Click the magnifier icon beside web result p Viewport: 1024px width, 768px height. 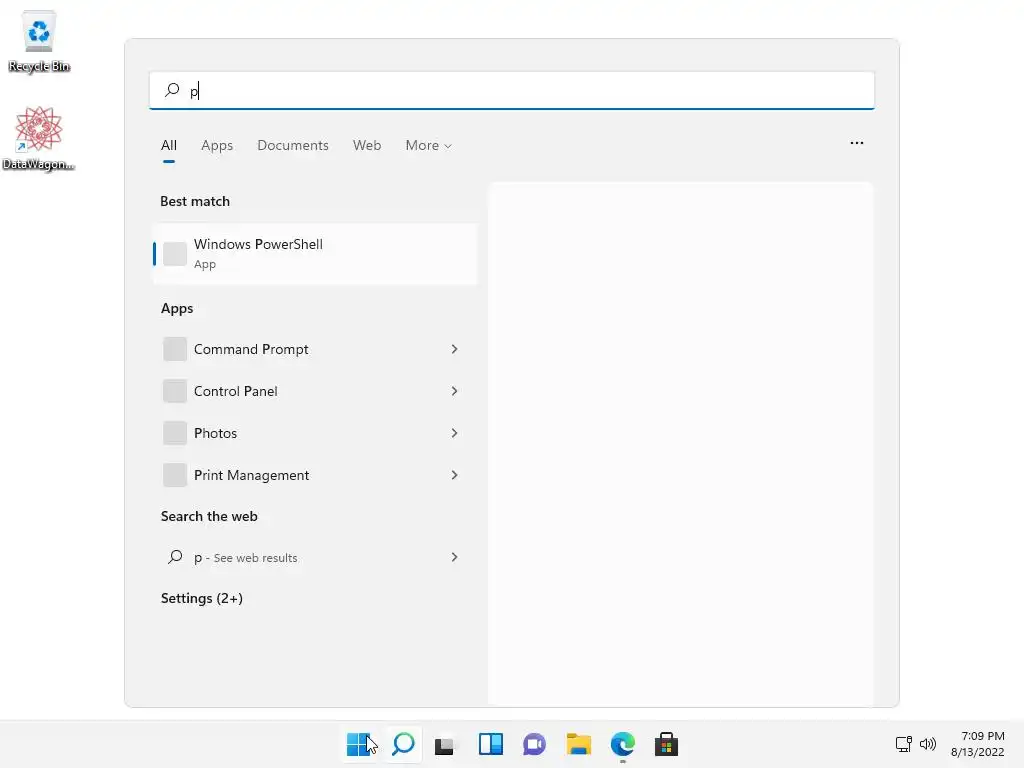click(x=175, y=557)
